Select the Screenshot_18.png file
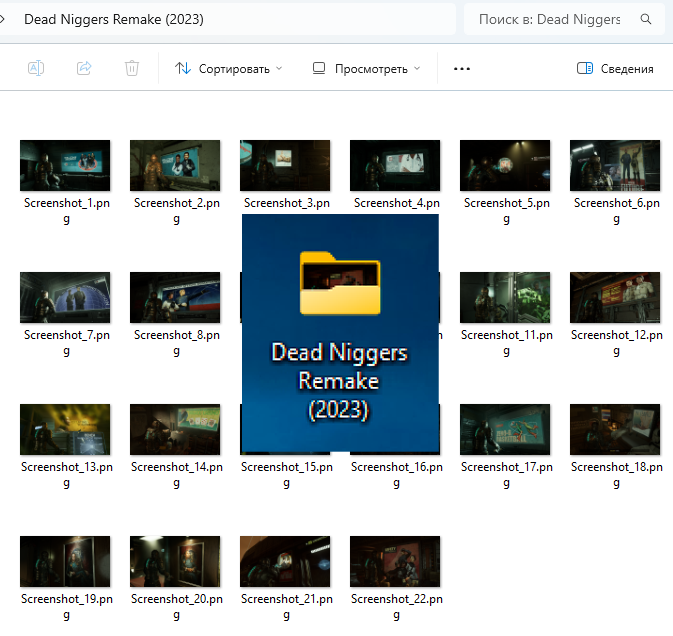Screen dimensions: 673x636 [x=615, y=430]
